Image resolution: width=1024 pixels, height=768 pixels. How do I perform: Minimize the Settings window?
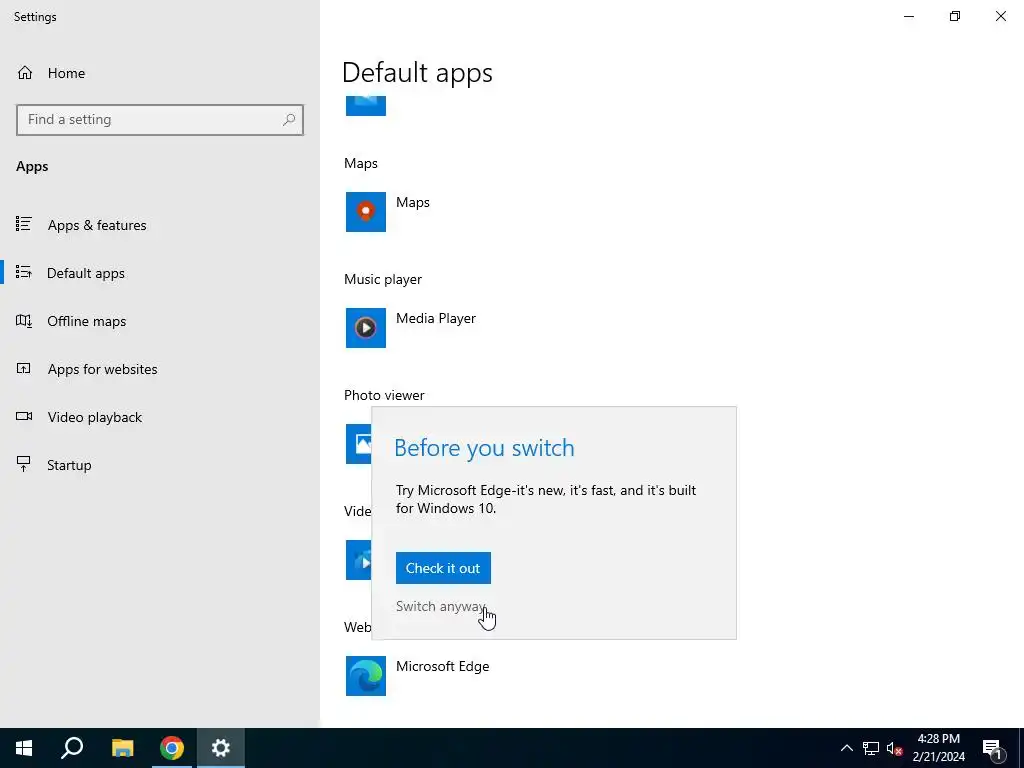[908, 16]
